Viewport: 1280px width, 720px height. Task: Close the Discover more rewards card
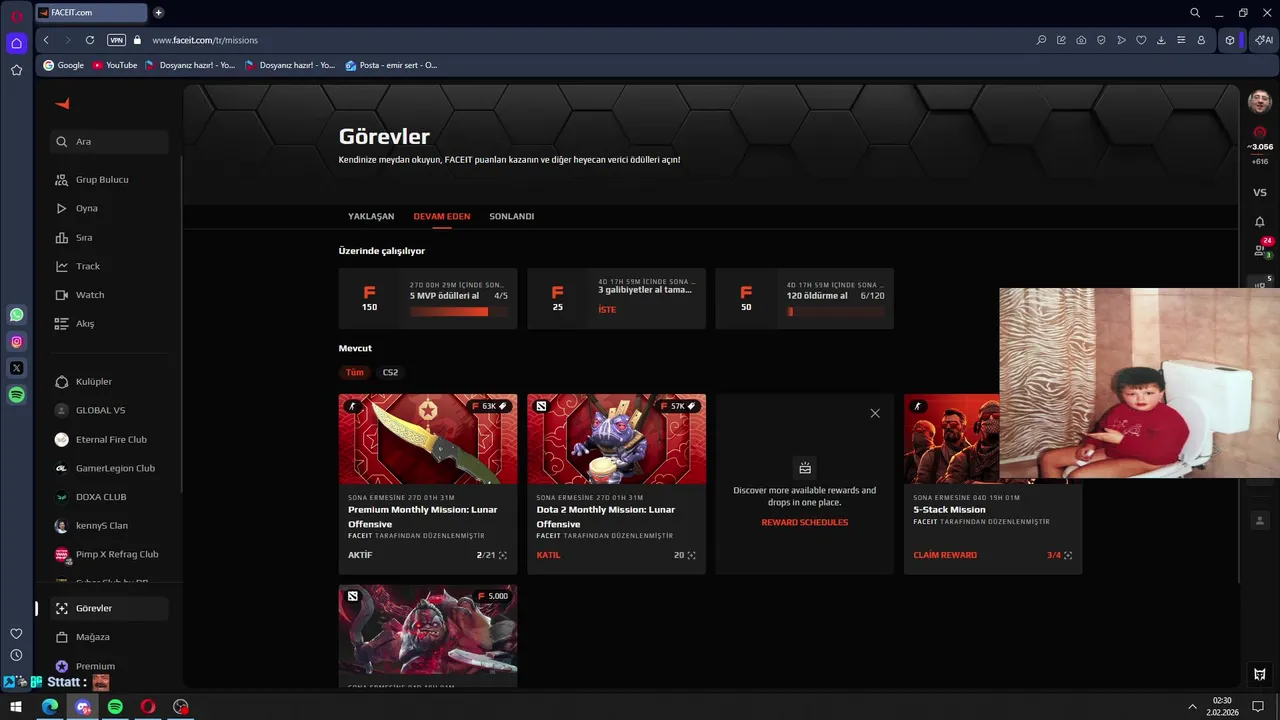(x=875, y=413)
